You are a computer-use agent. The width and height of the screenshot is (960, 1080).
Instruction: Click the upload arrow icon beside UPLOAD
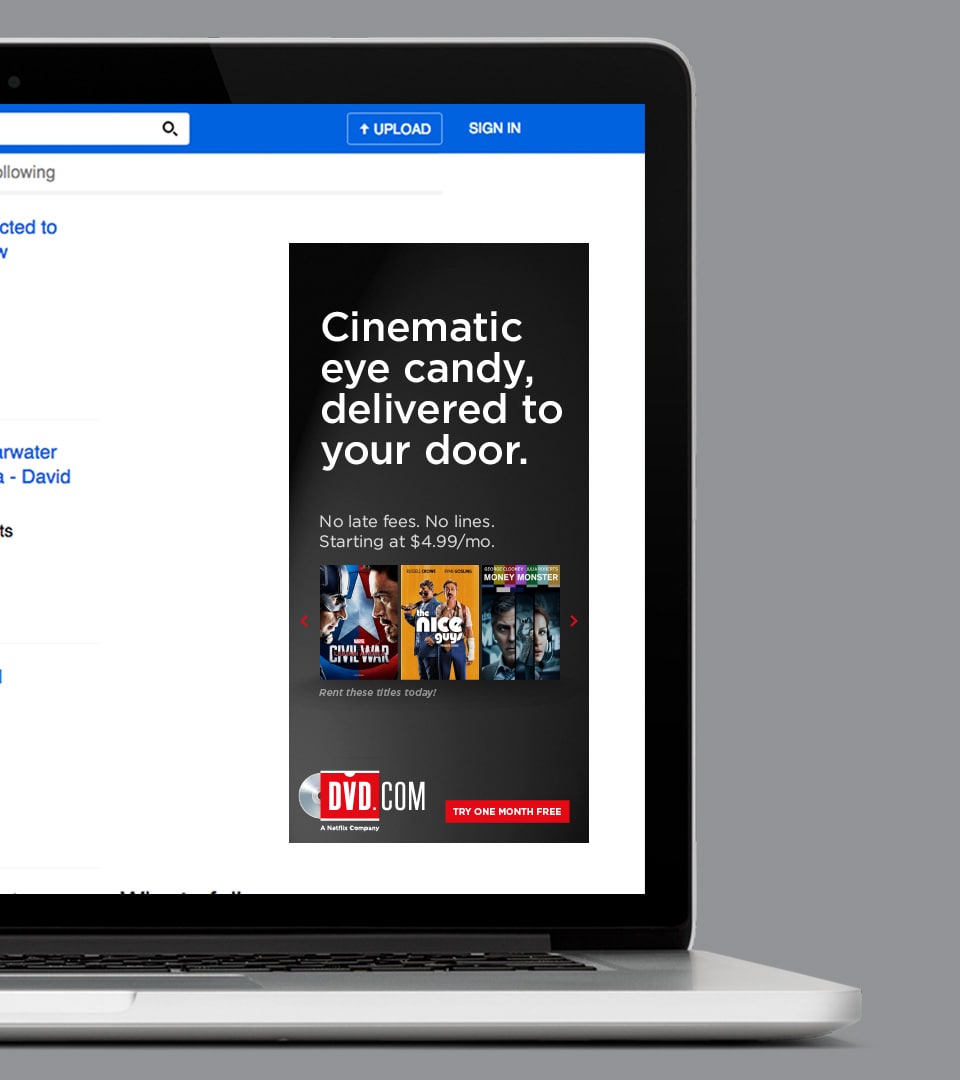click(363, 128)
